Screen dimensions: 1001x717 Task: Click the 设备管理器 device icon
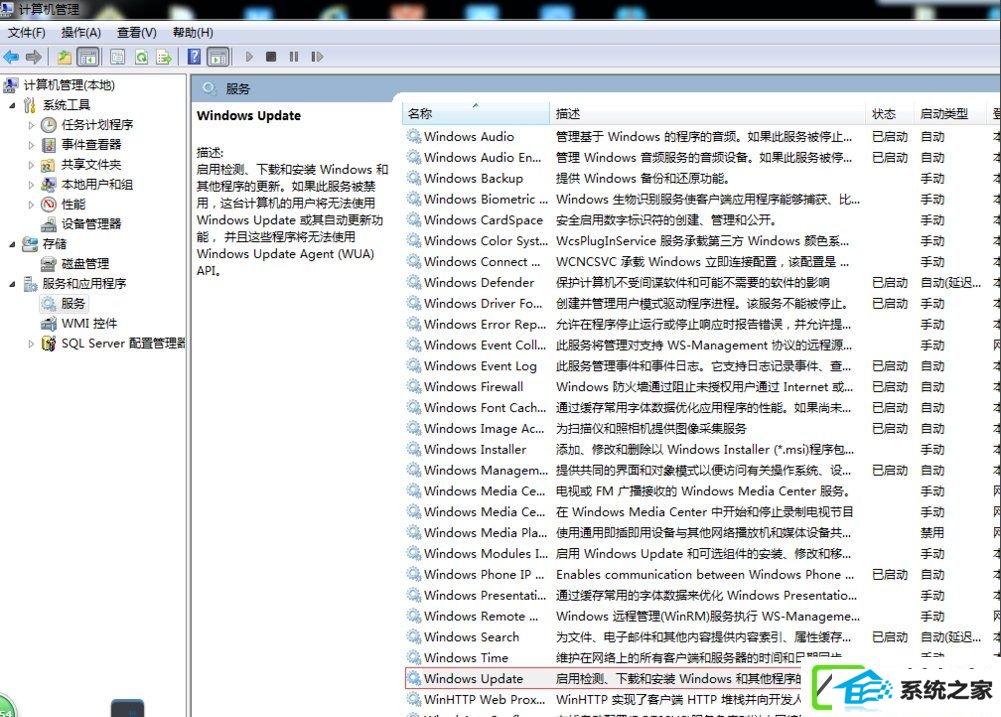[x=49, y=224]
